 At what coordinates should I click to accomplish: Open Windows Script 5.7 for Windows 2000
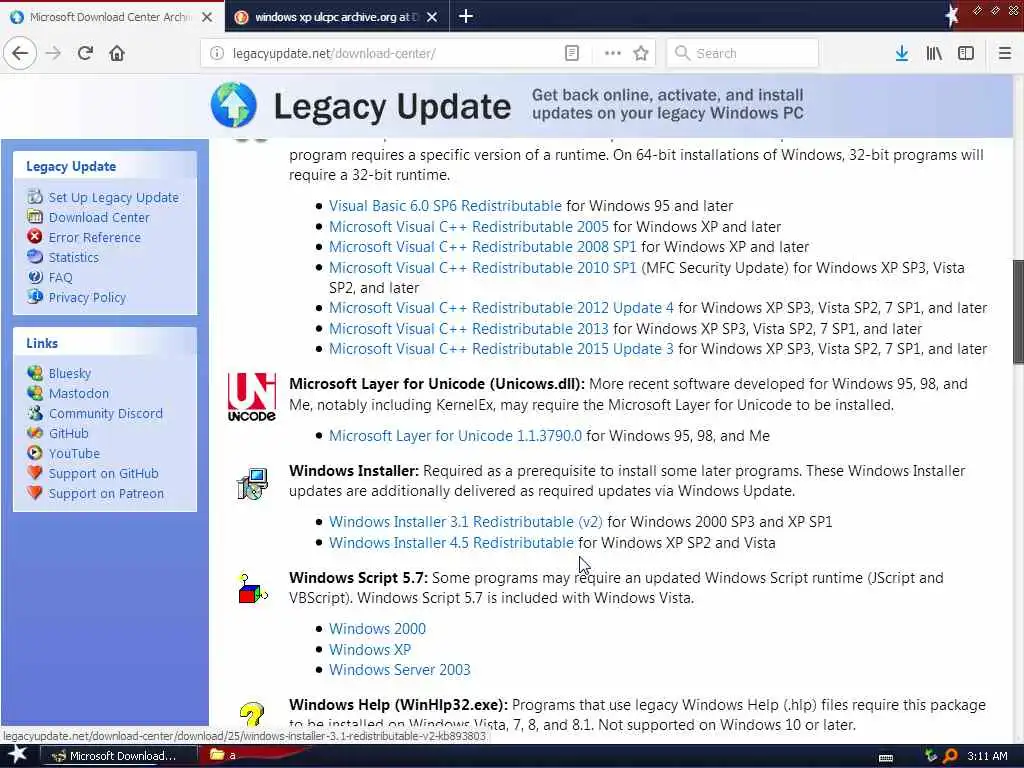(377, 629)
